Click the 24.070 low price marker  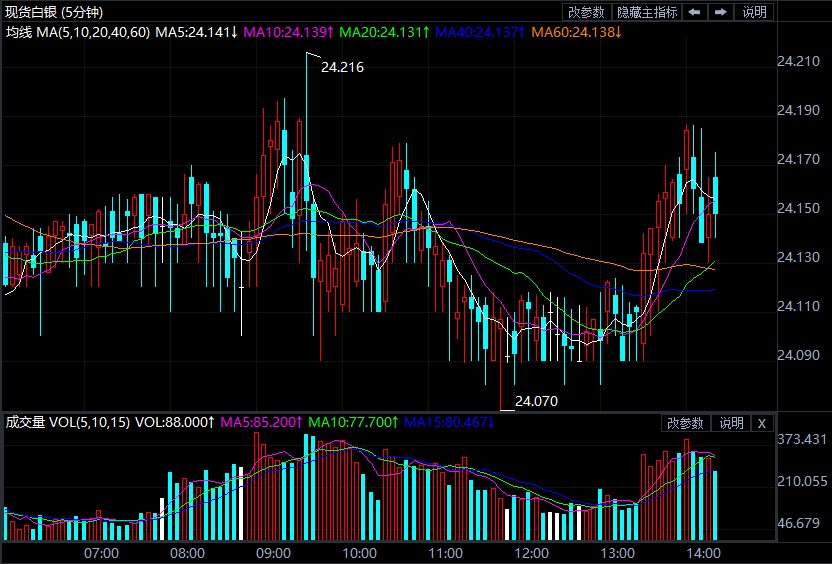tap(536, 401)
